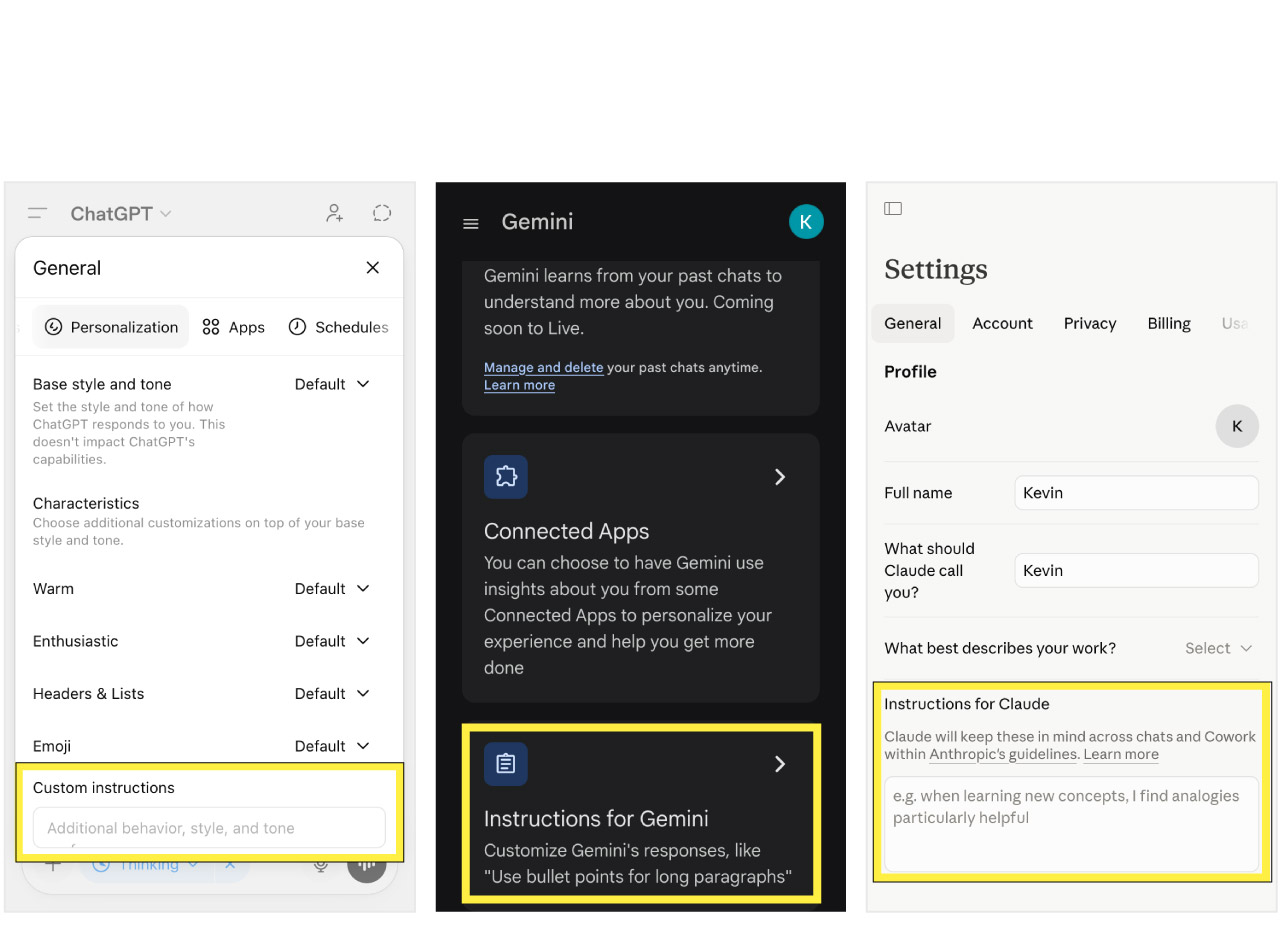This screenshot has width=1280, height=932.
Task: Open the Schedules tab in ChatGPT
Action: (338, 327)
